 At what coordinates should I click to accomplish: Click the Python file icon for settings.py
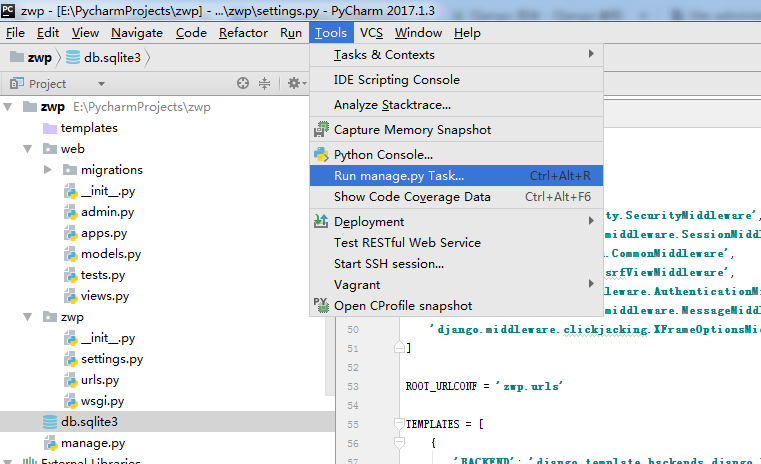[71, 359]
